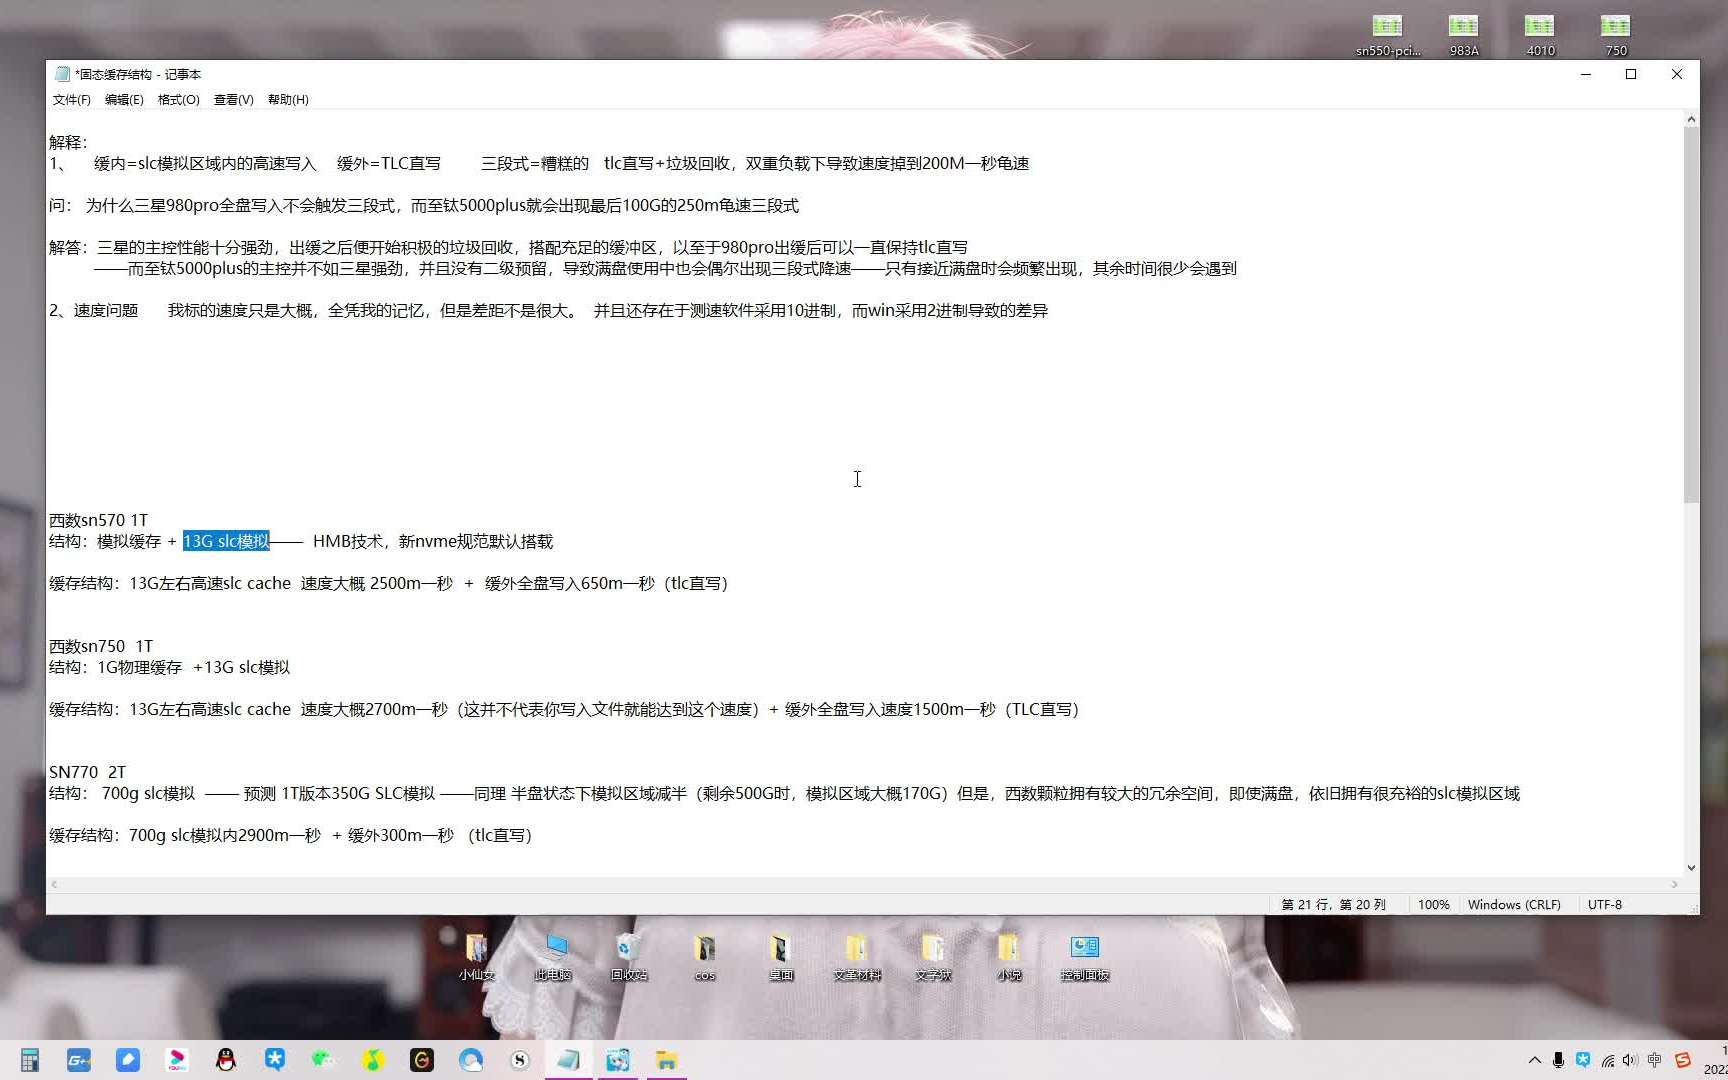The height and width of the screenshot is (1080, 1728).
Task: Select the 750 desktop file icon
Action: click(1616, 35)
